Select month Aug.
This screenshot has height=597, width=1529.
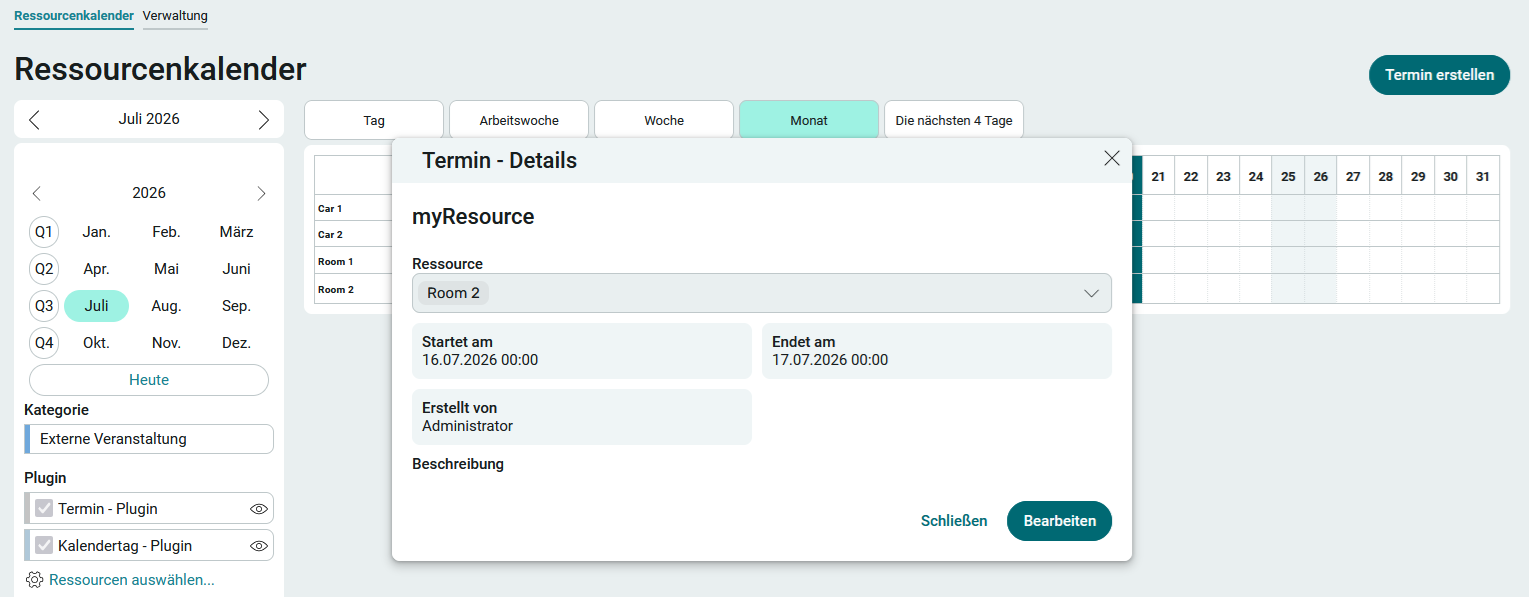point(166,306)
